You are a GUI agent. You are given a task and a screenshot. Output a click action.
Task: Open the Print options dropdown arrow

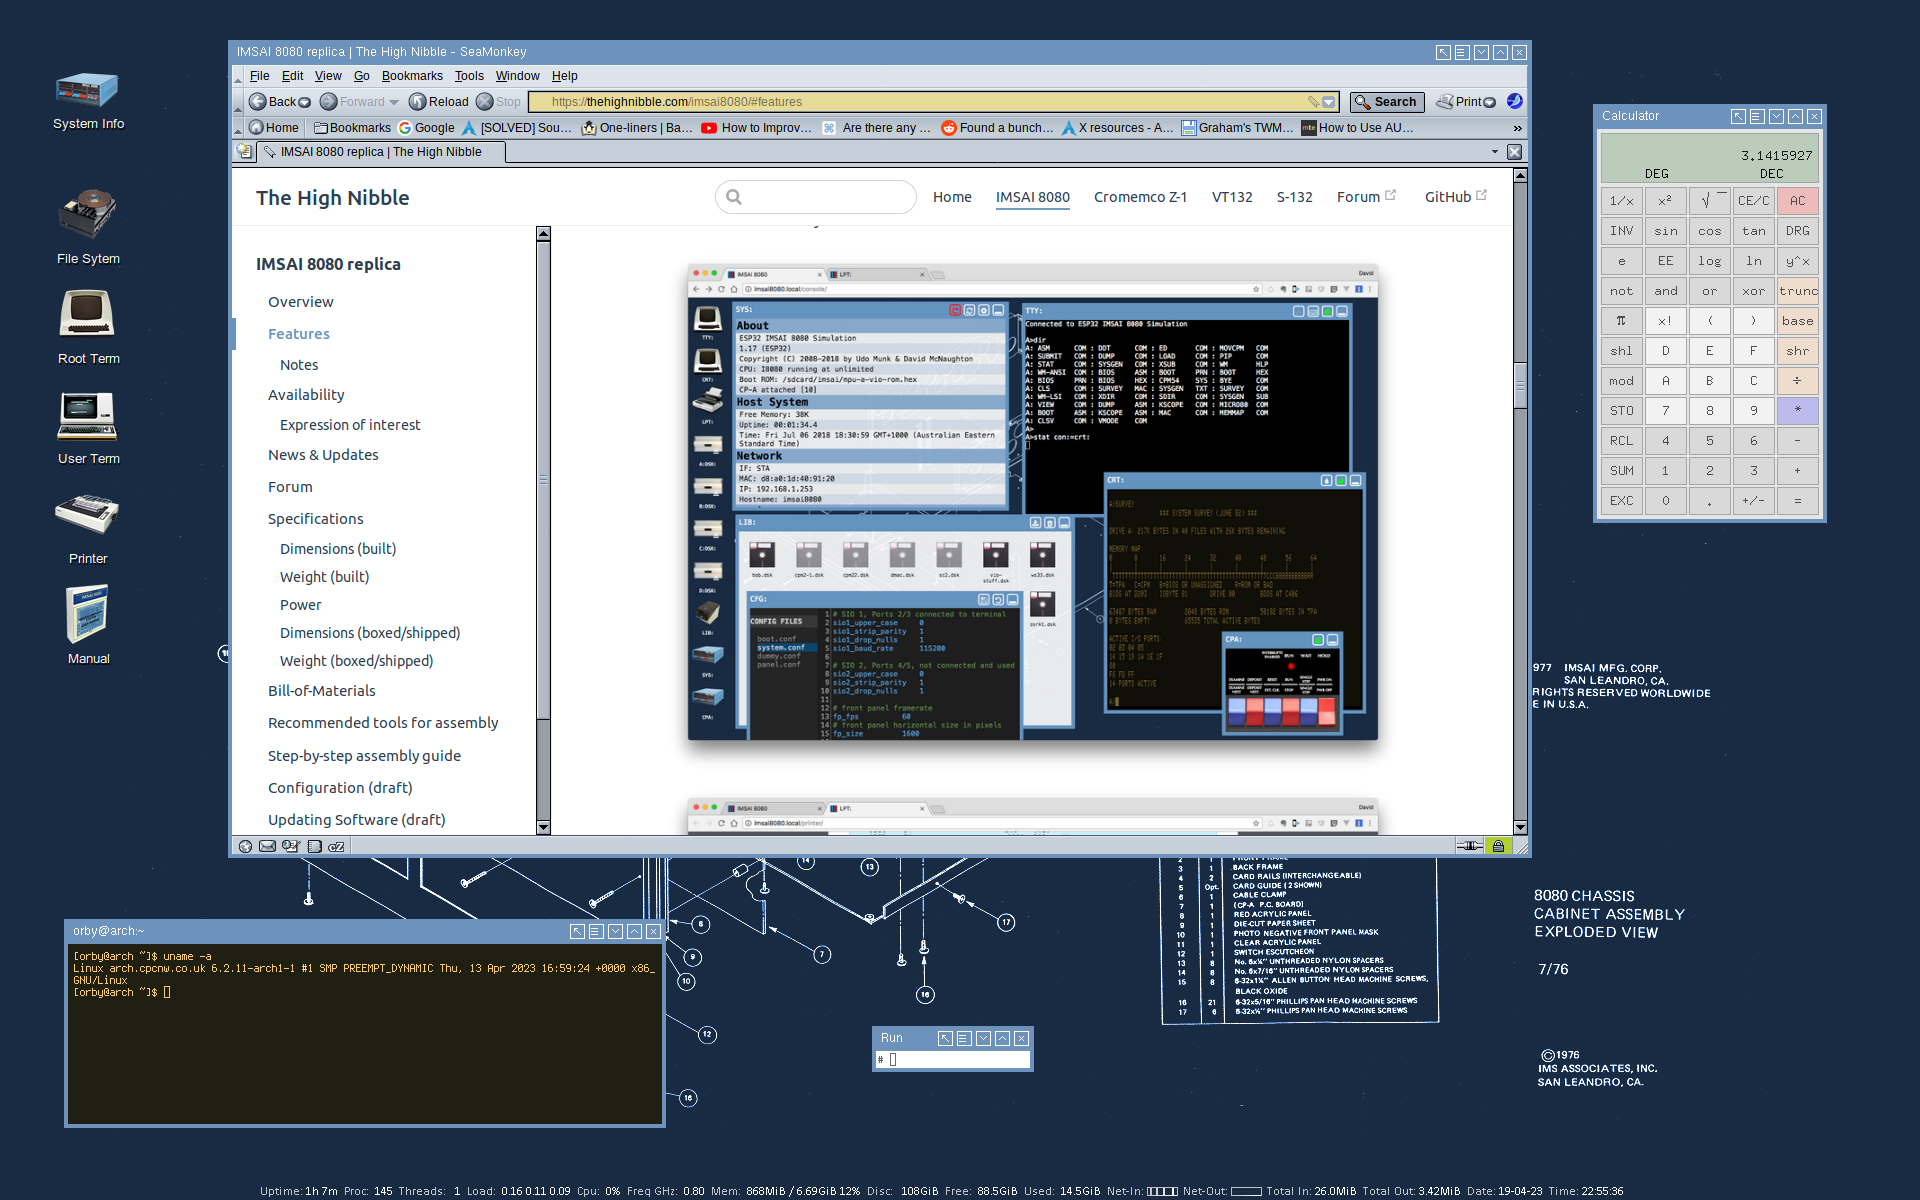[x=1490, y=102]
